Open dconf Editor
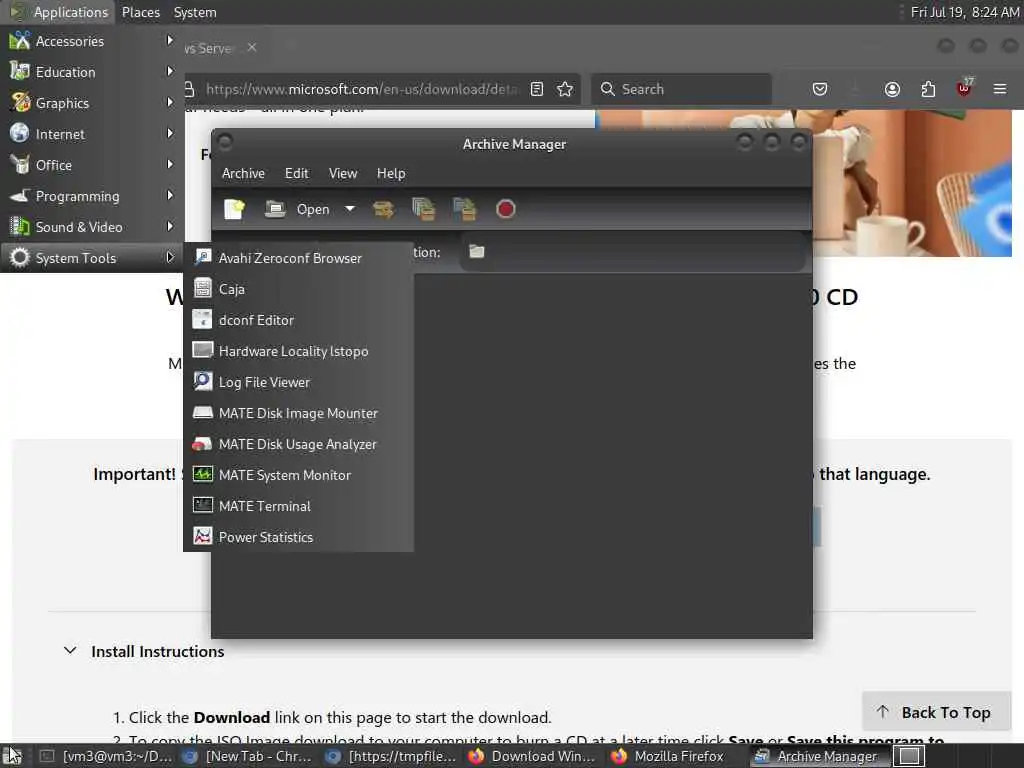 (298, 320)
